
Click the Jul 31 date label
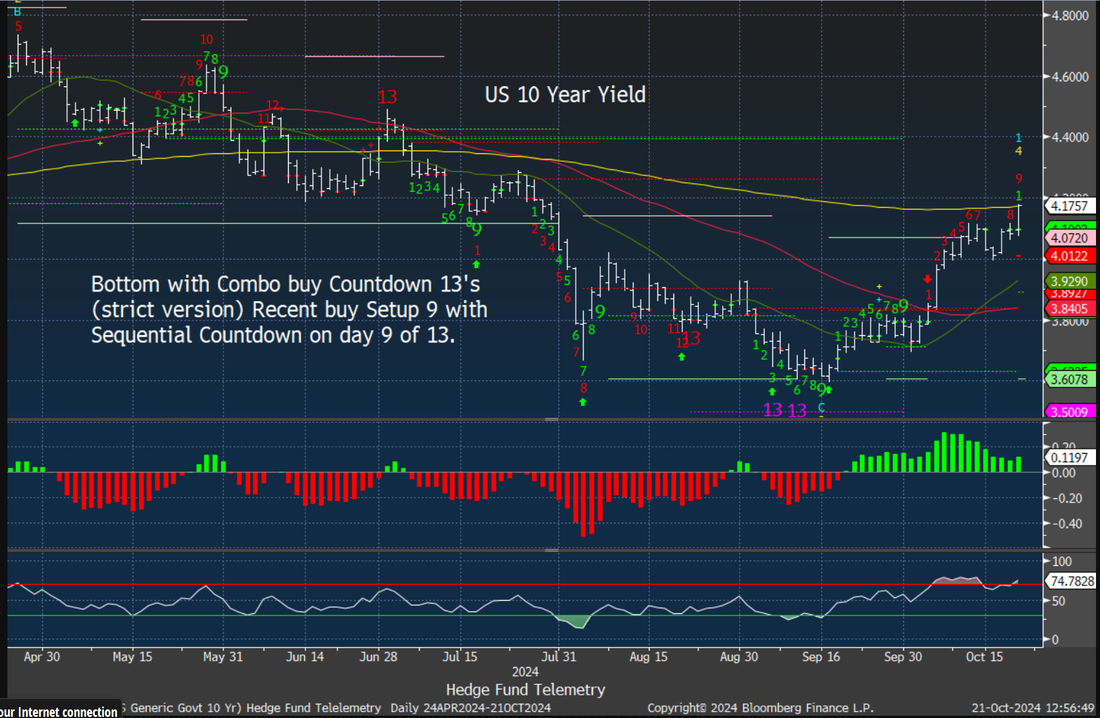(x=558, y=657)
